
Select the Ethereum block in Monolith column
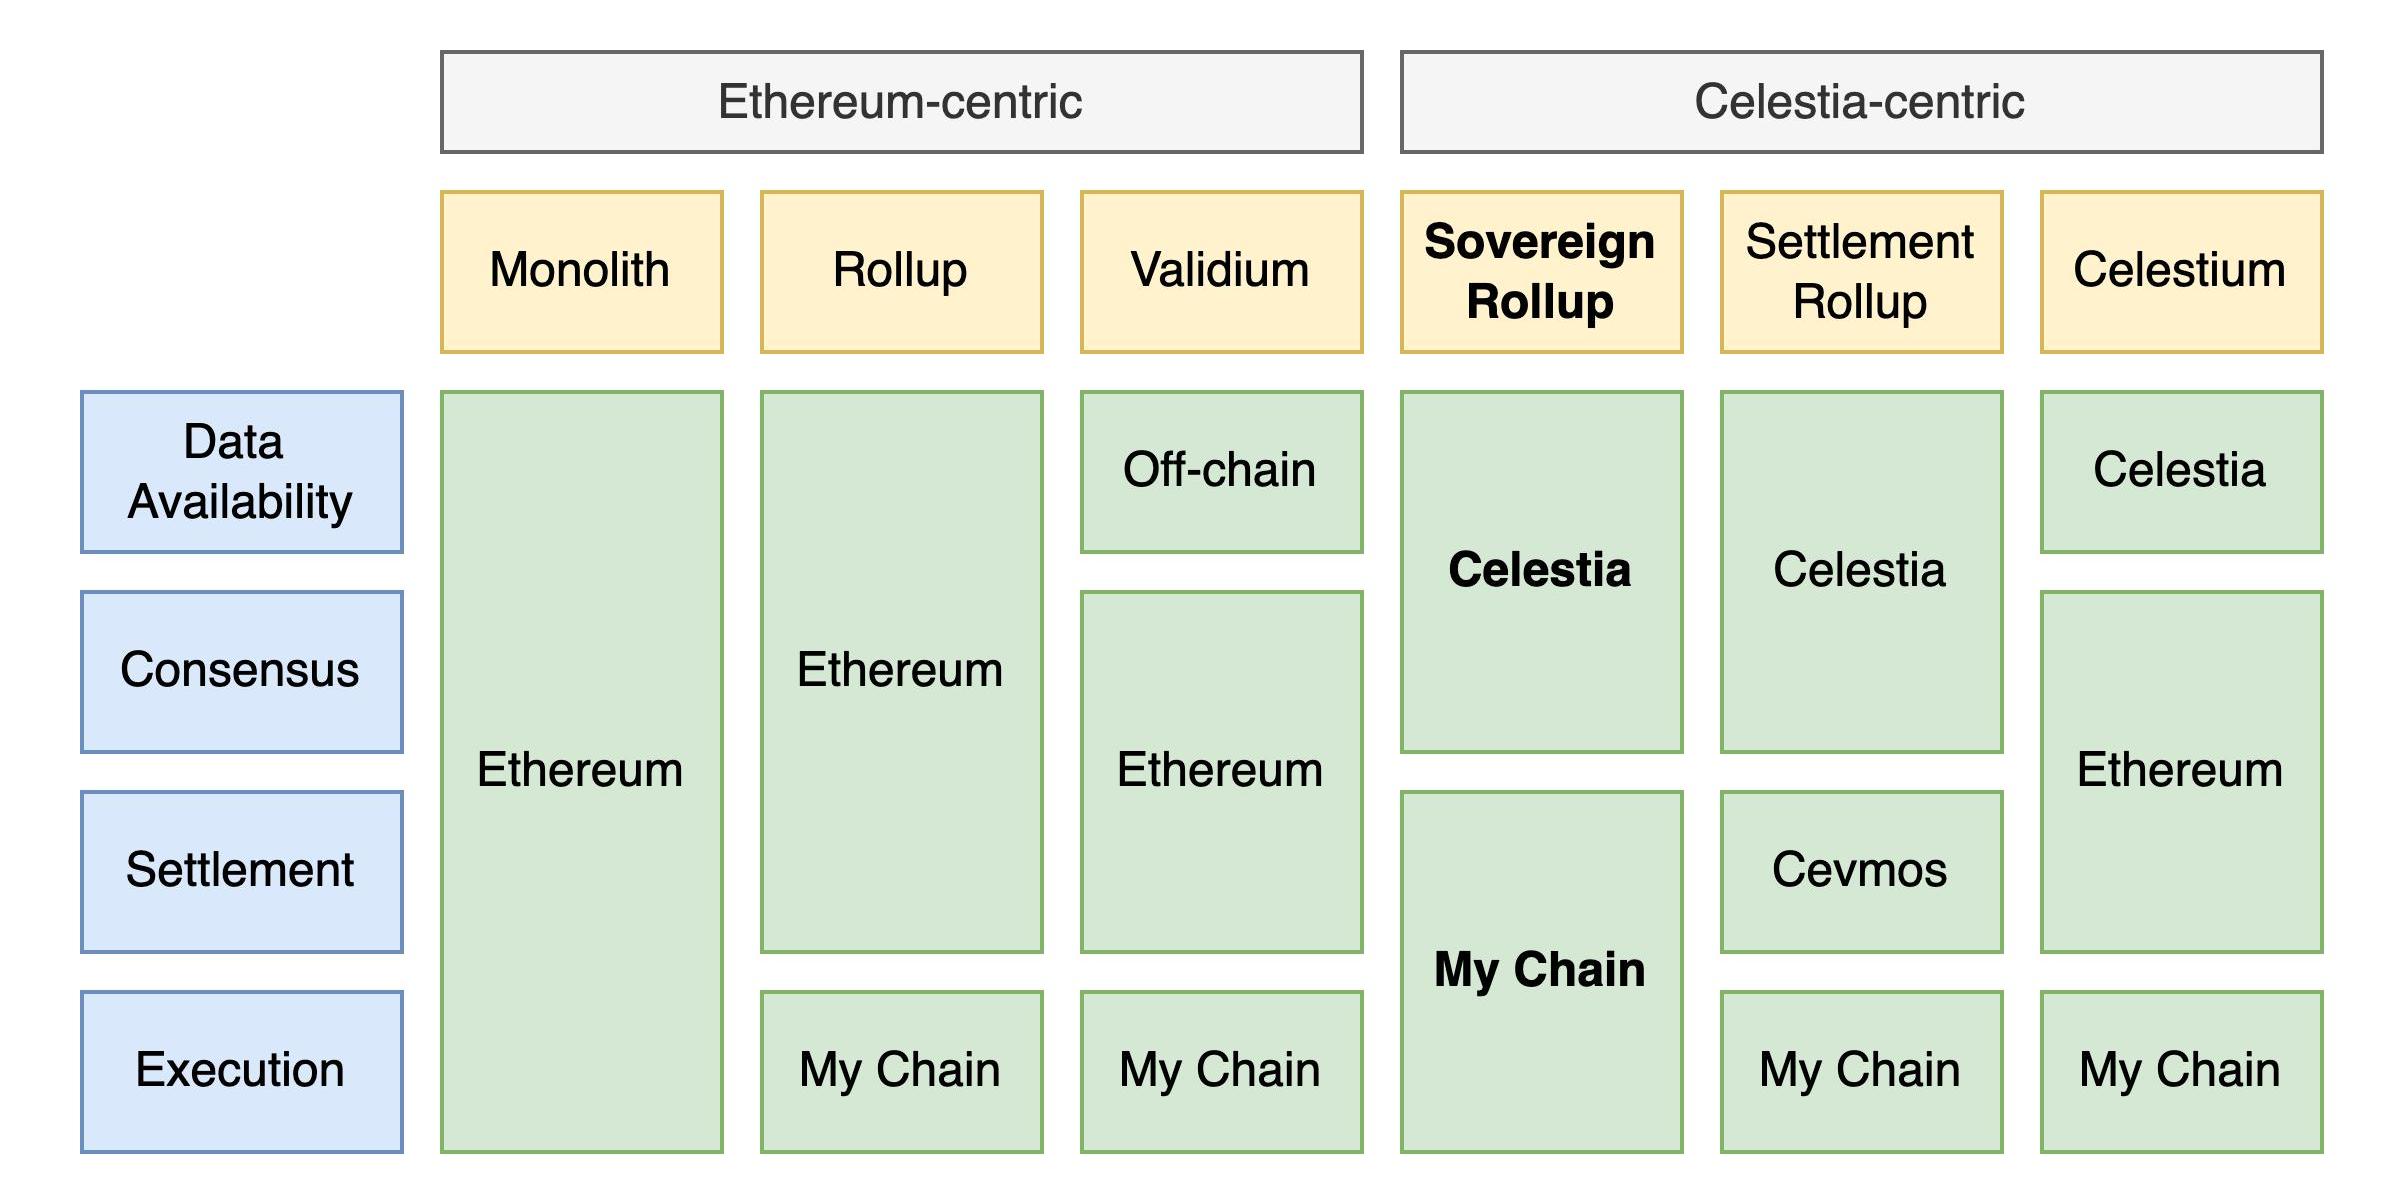pyautogui.click(x=581, y=771)
